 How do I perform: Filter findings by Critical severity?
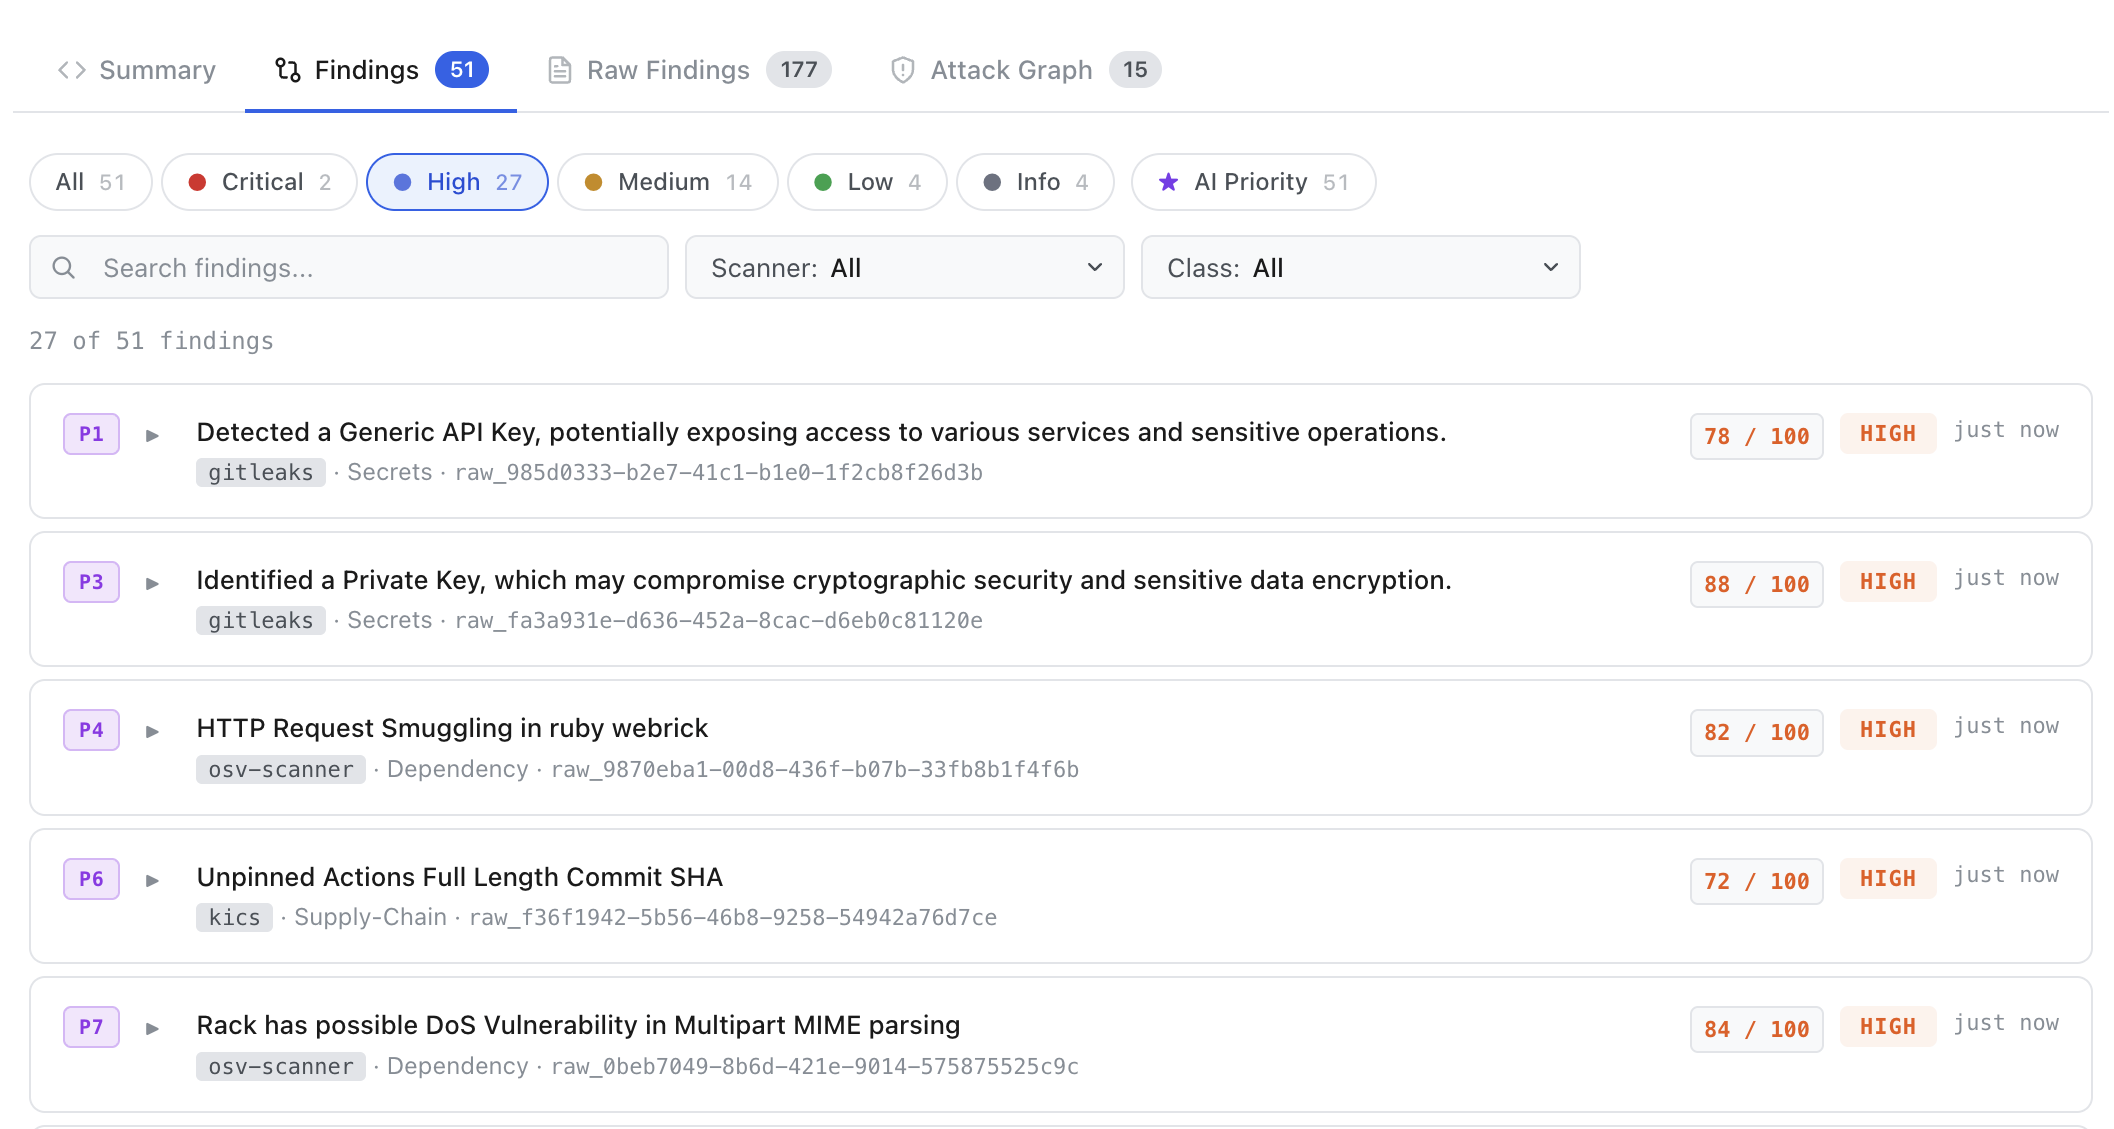pos(259,182)
